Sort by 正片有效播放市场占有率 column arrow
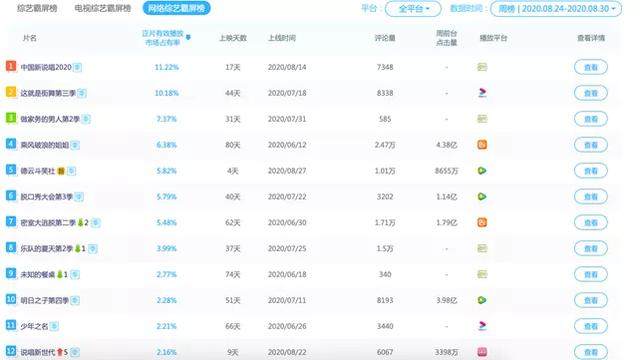Screen dimensions: 640x360 pyautogui.click(x=188, y=38)
